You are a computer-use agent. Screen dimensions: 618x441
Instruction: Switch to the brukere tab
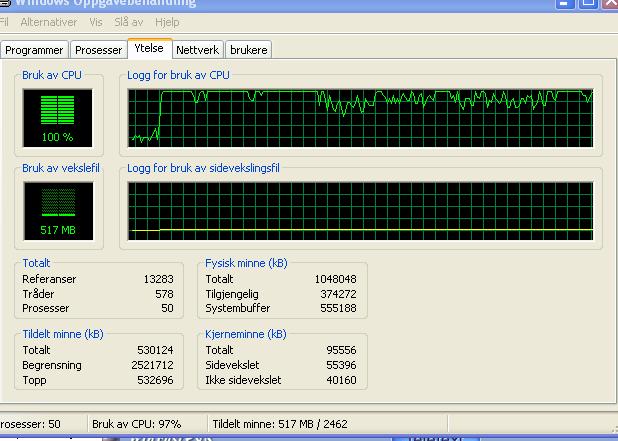[249, 50]
